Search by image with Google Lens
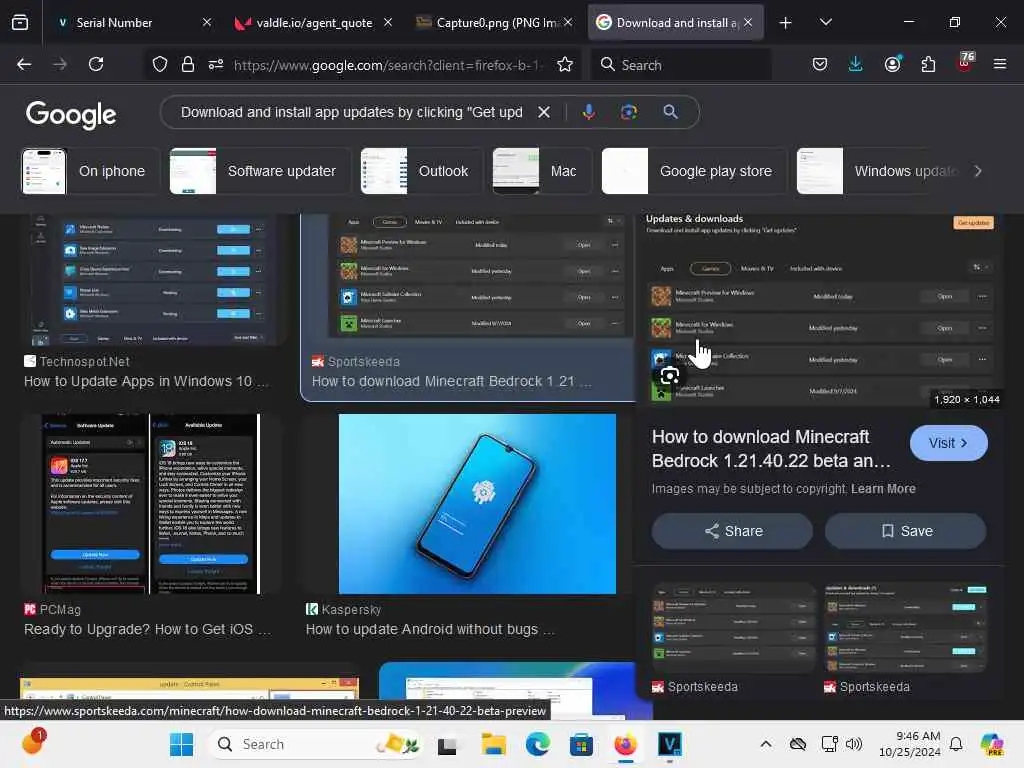 [x=628, y=112]
